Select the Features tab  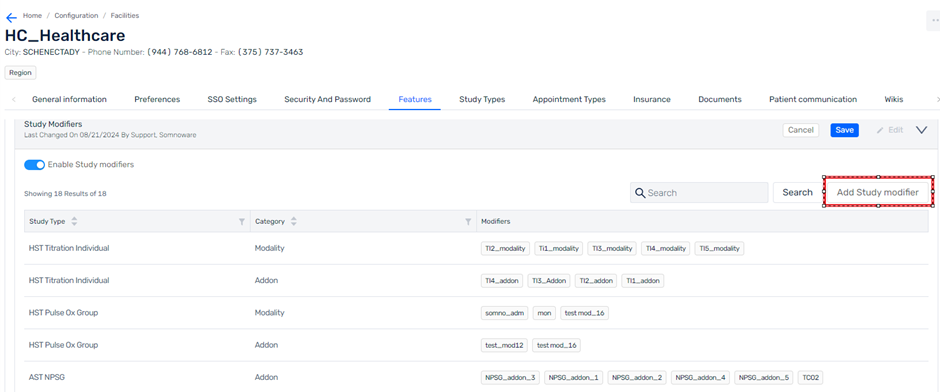pos(415,99)
